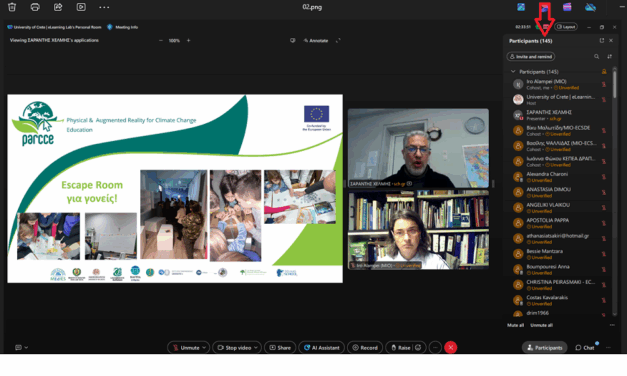The height and width of the screenshot is (376, 627).
Task: Click Invite and remind
Action: click(x=531, y=56)
